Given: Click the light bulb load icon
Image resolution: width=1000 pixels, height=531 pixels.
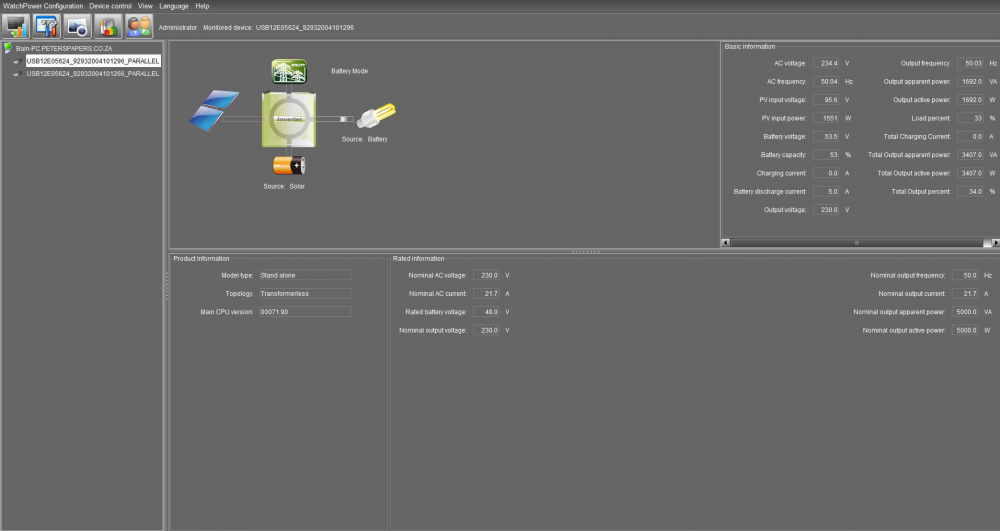Looking at the screenshot, I should [x=376, y=116].
